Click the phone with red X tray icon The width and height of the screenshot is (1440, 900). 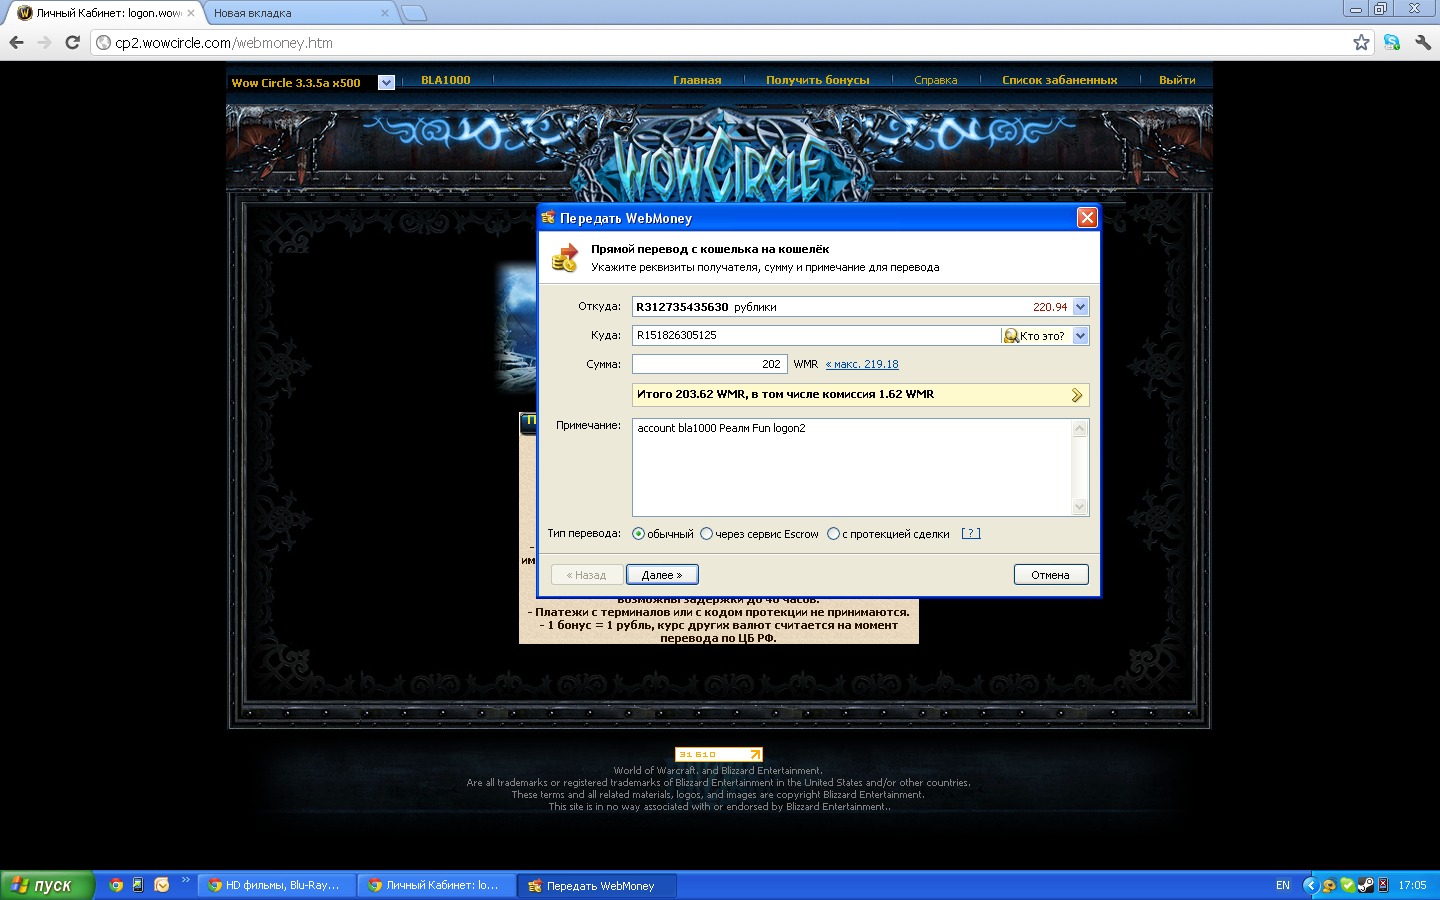pyautogui.click(x=1383, y=885)
